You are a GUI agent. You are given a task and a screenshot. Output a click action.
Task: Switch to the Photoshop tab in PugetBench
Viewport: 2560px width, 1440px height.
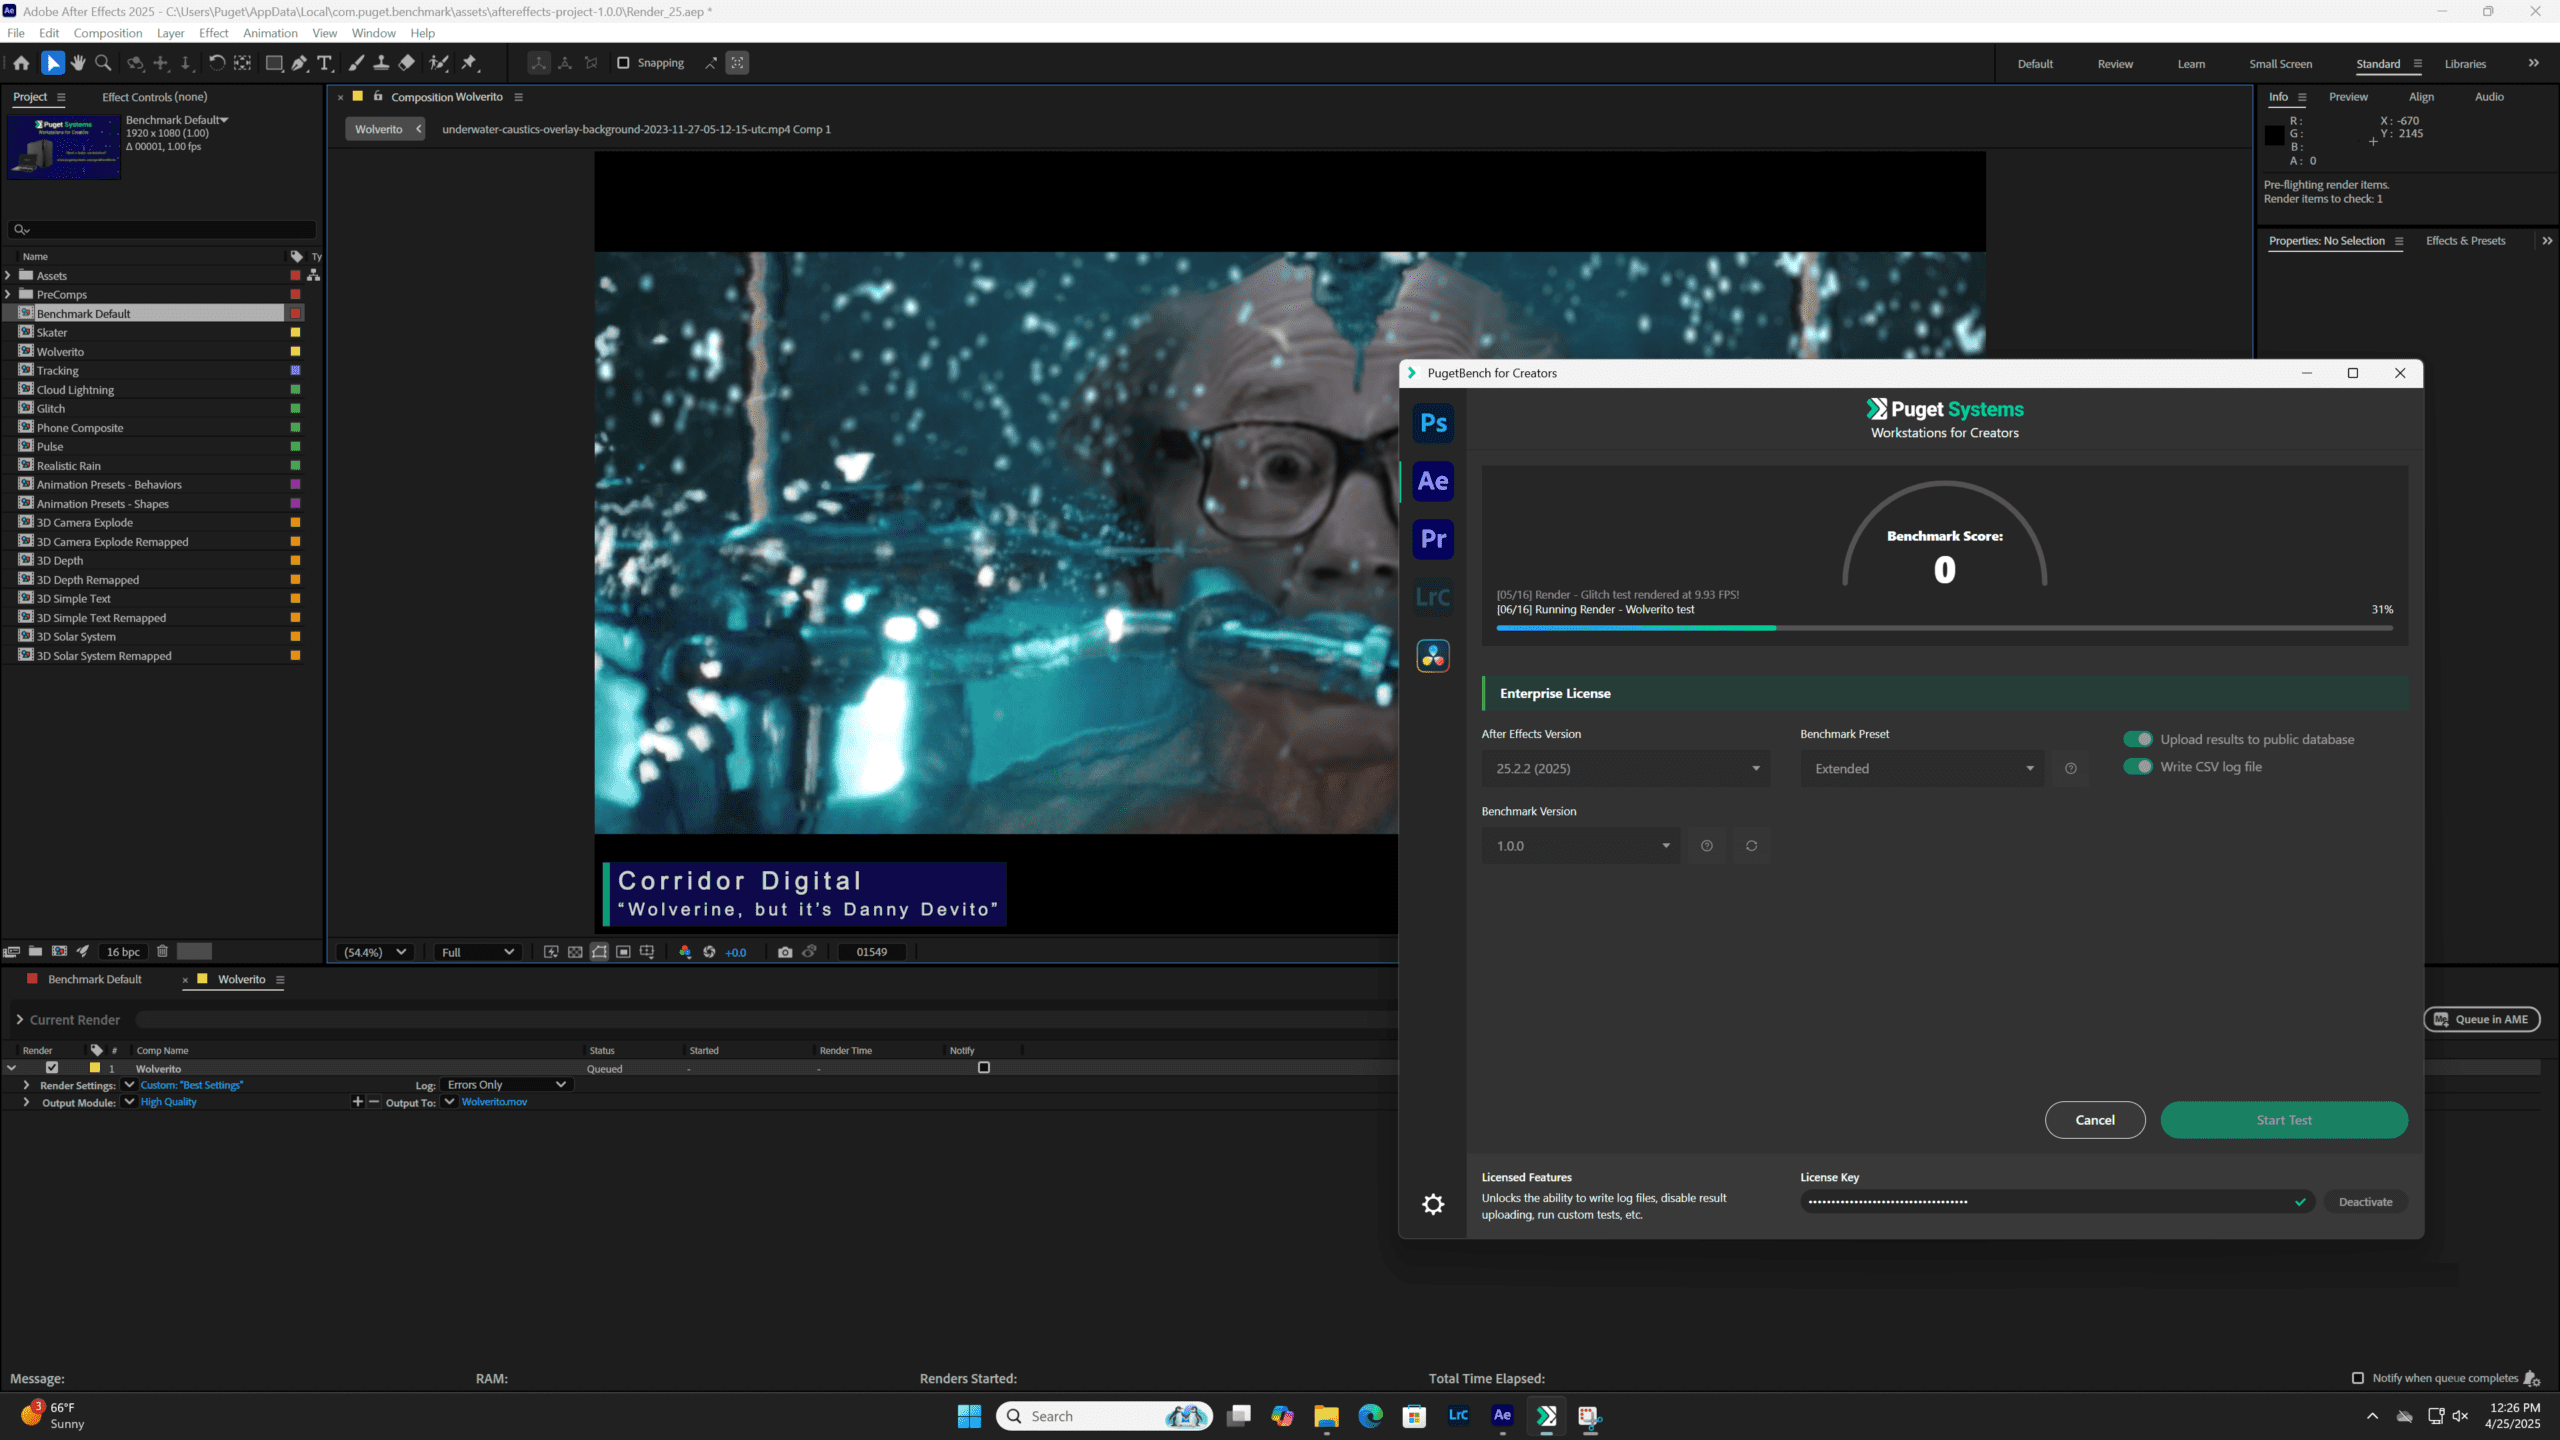coord(1432,422)
